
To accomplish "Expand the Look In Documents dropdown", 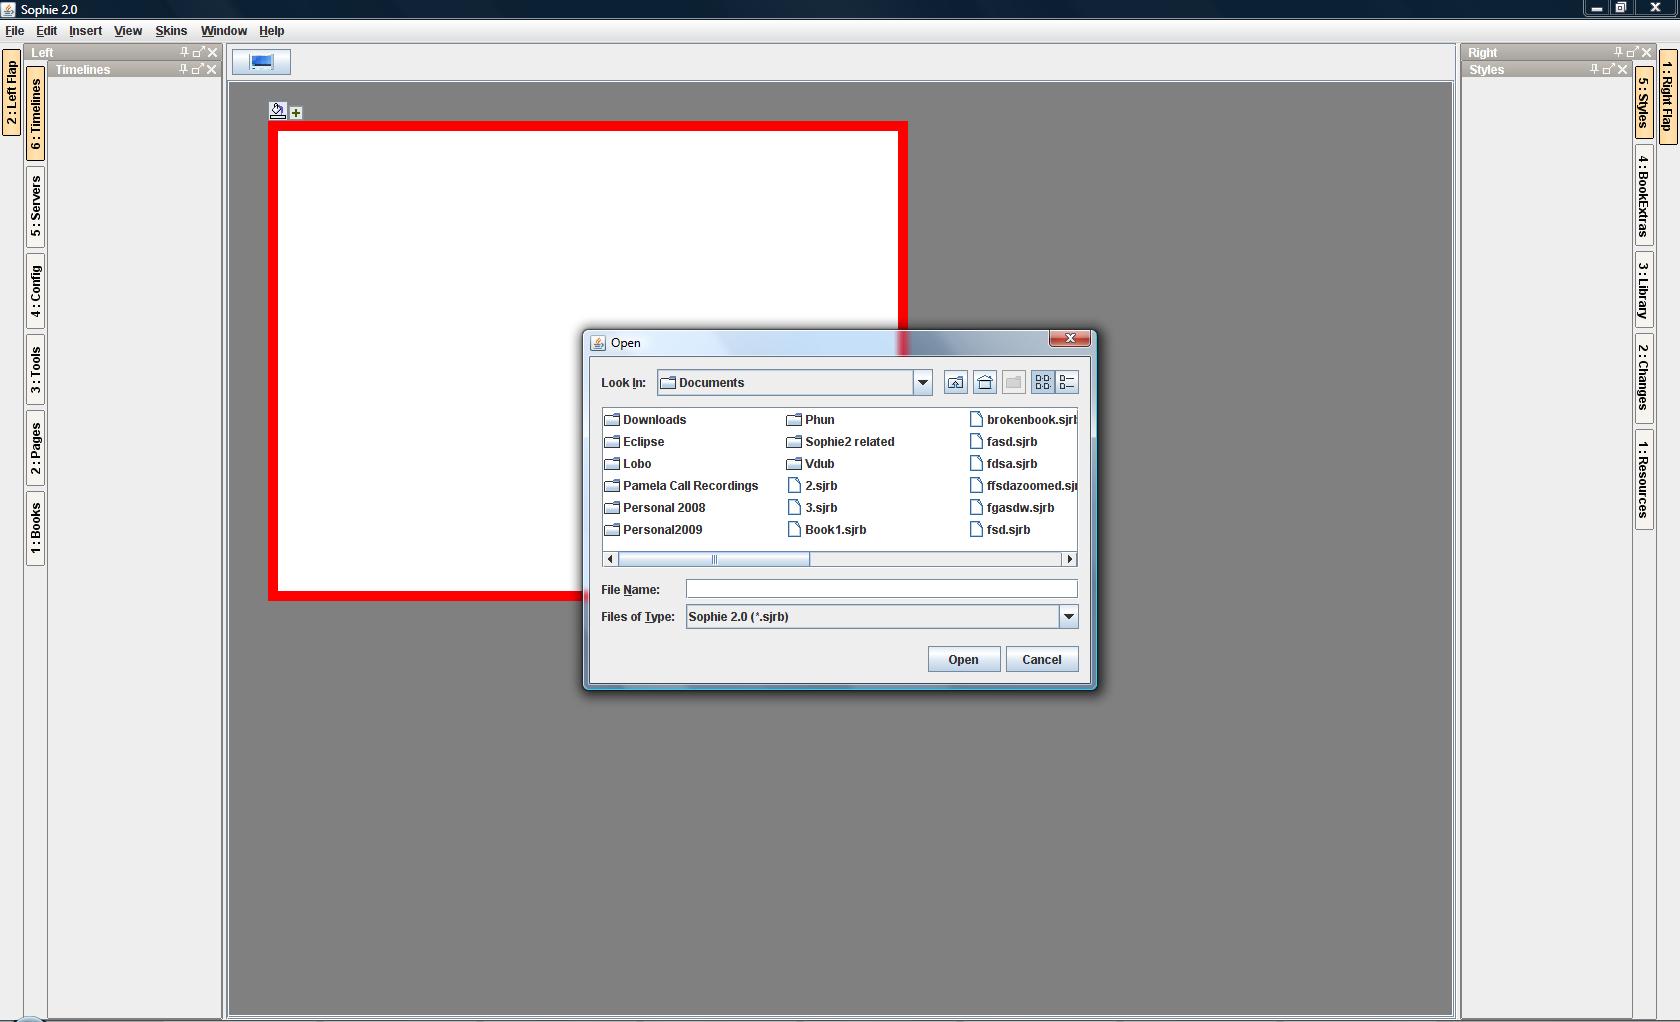I will pyautogui.click(x=923, y=383).
